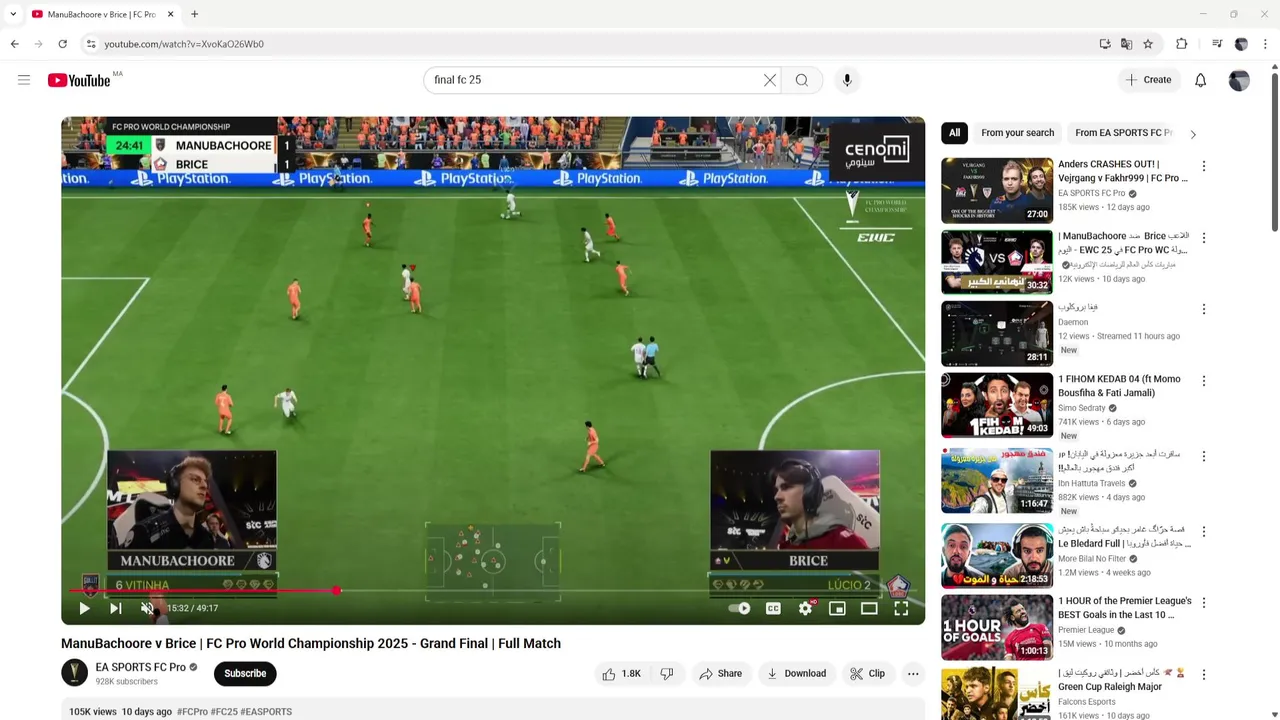
Task: Open the account avatar menu
Action: pyautogui.click(x=1239, y=80)
